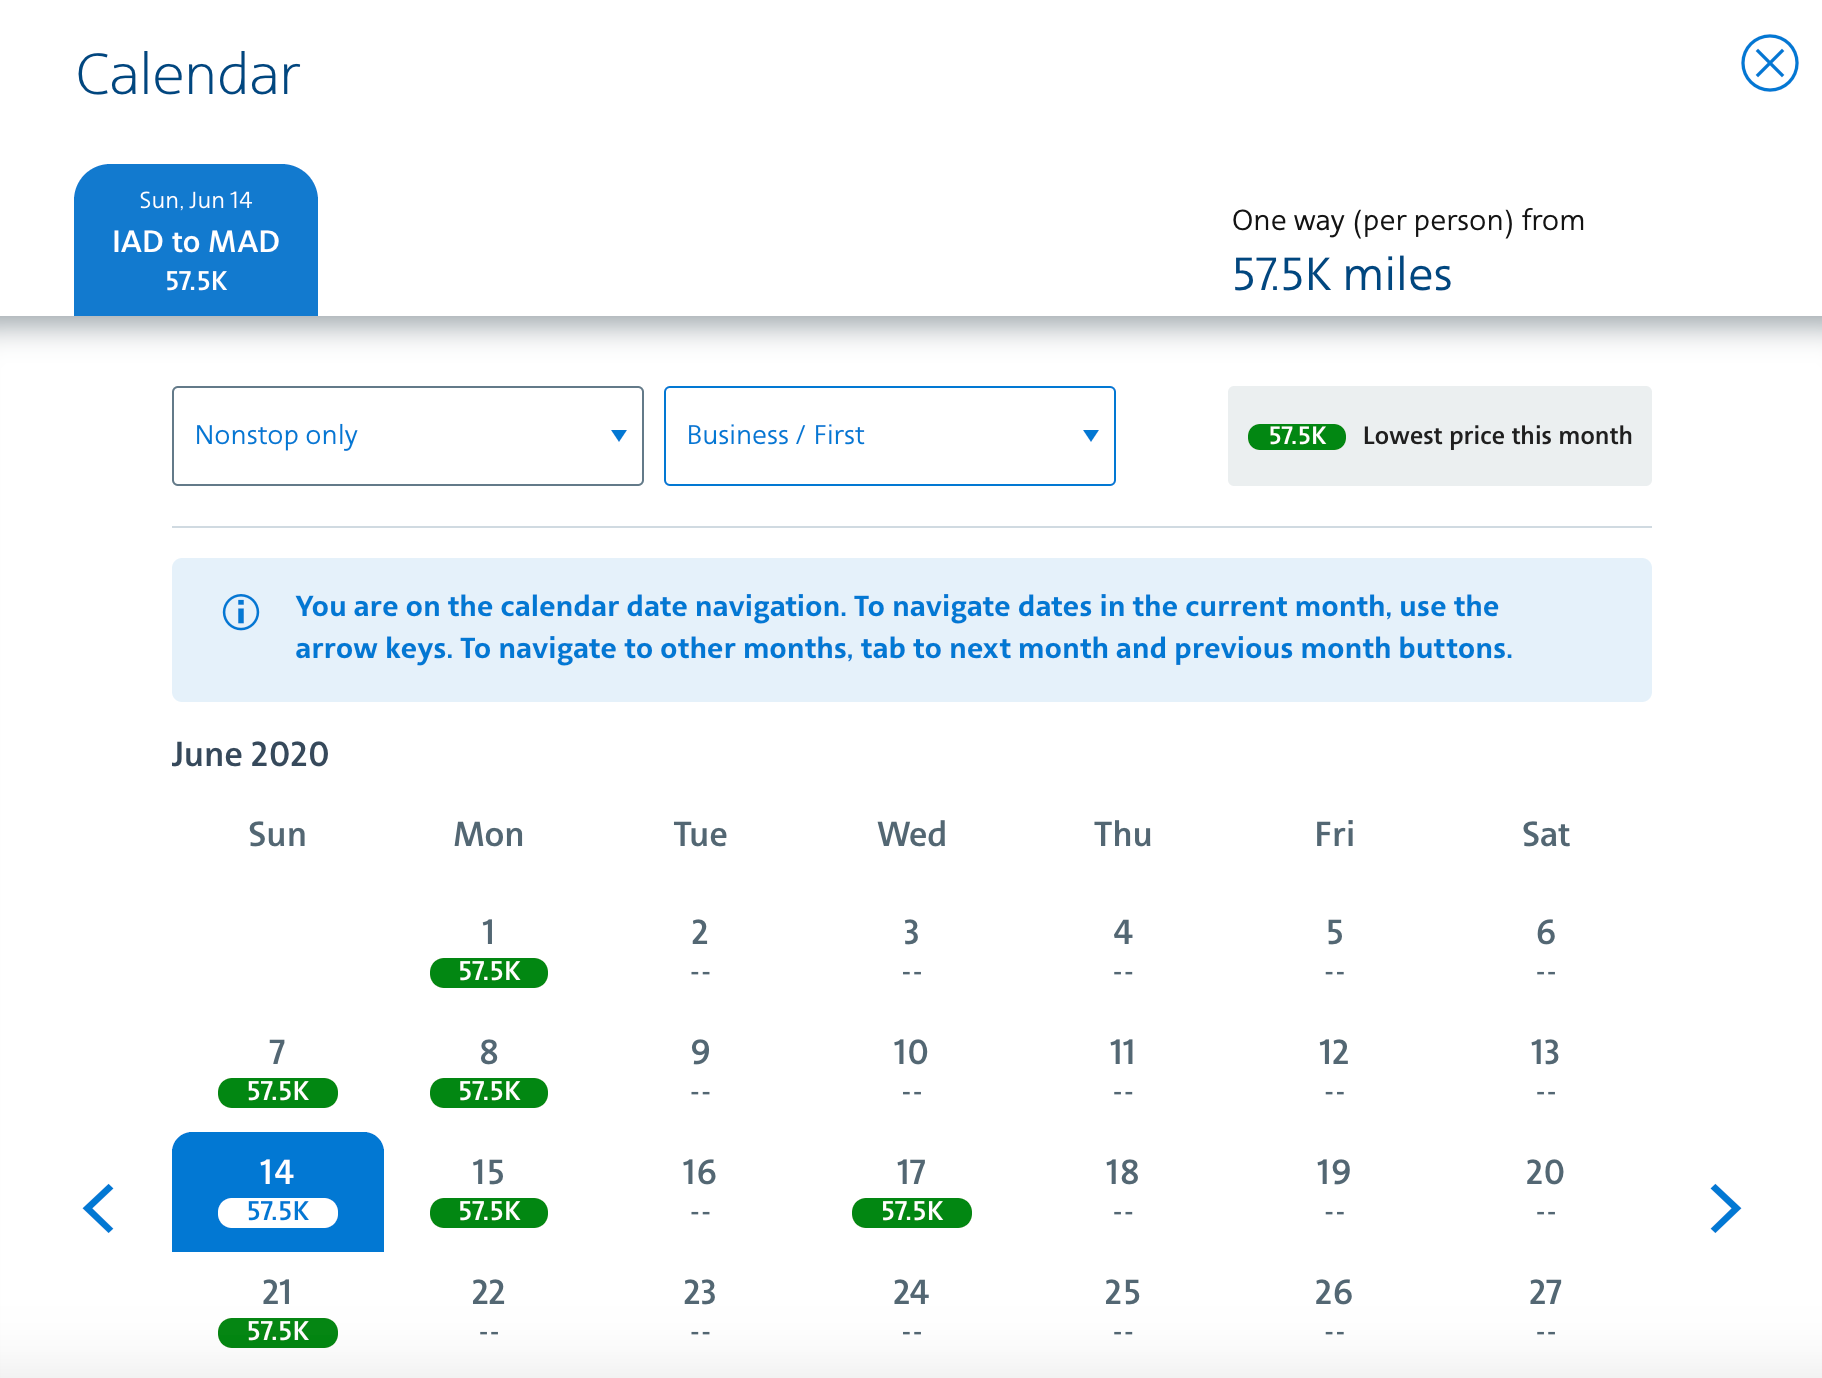The width and height of the screenshot is (1822, 1378).
Task: Go to previous month with left arrow
Action: pos(99,1208)
